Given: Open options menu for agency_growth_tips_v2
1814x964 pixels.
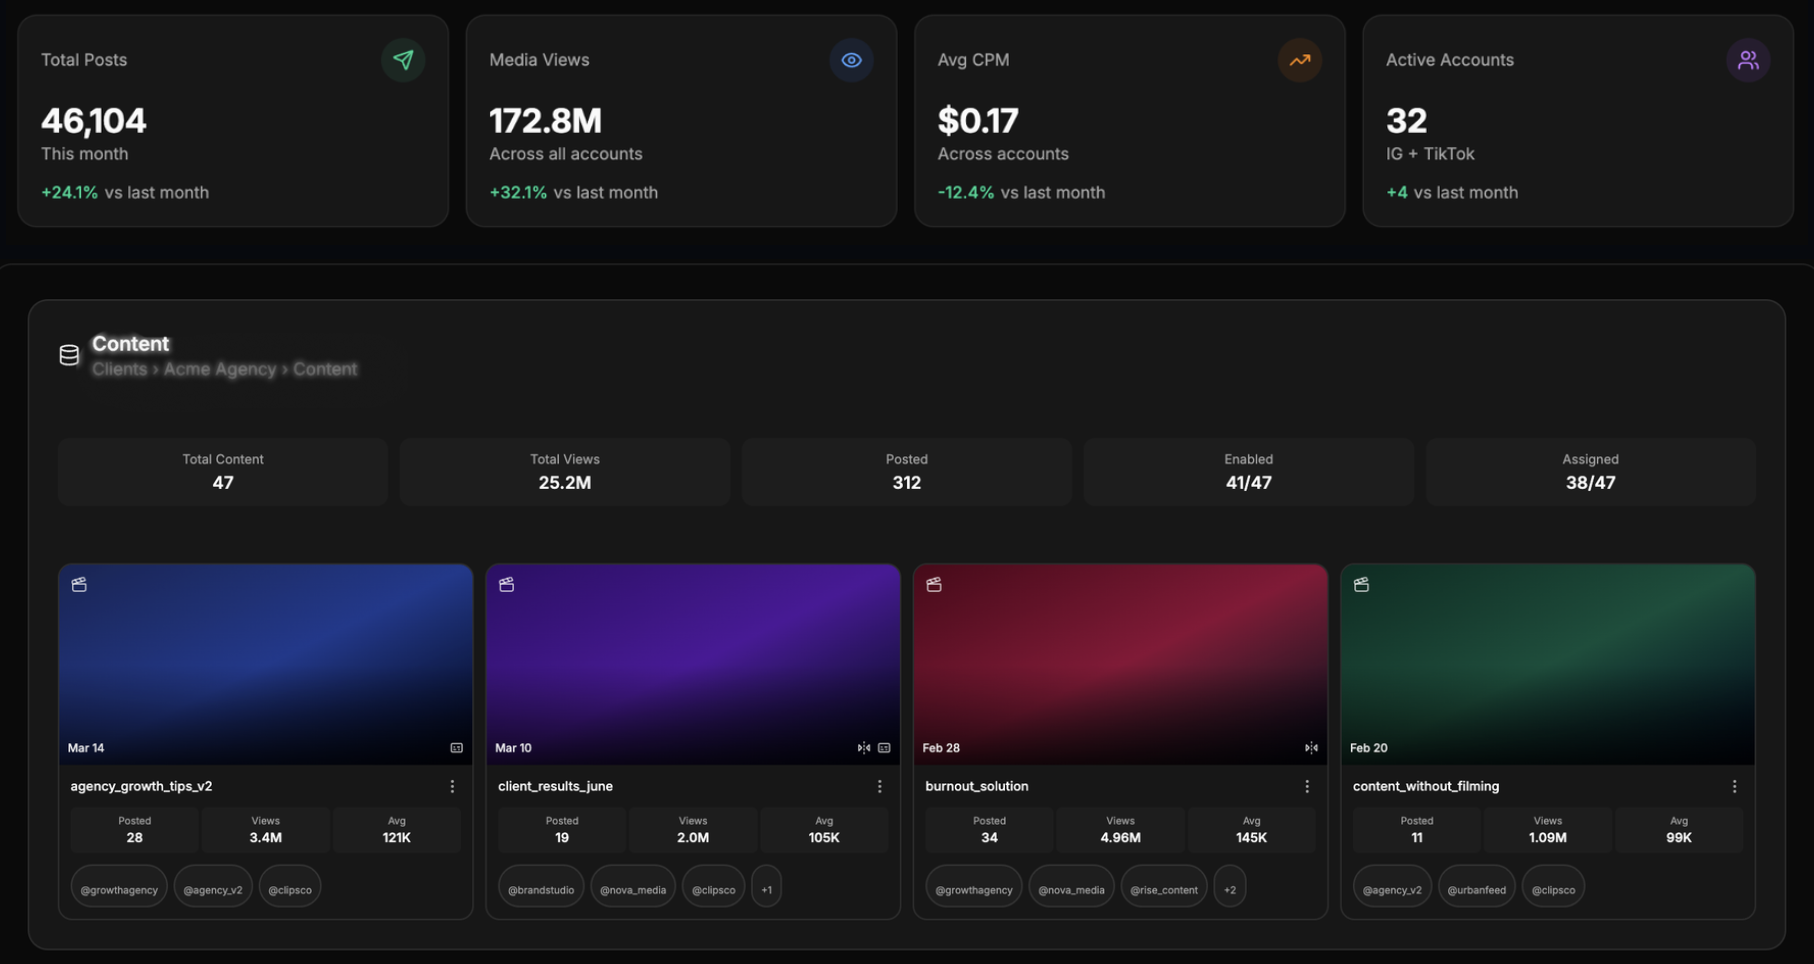Looking at the screenshot, I should point(452,787).
